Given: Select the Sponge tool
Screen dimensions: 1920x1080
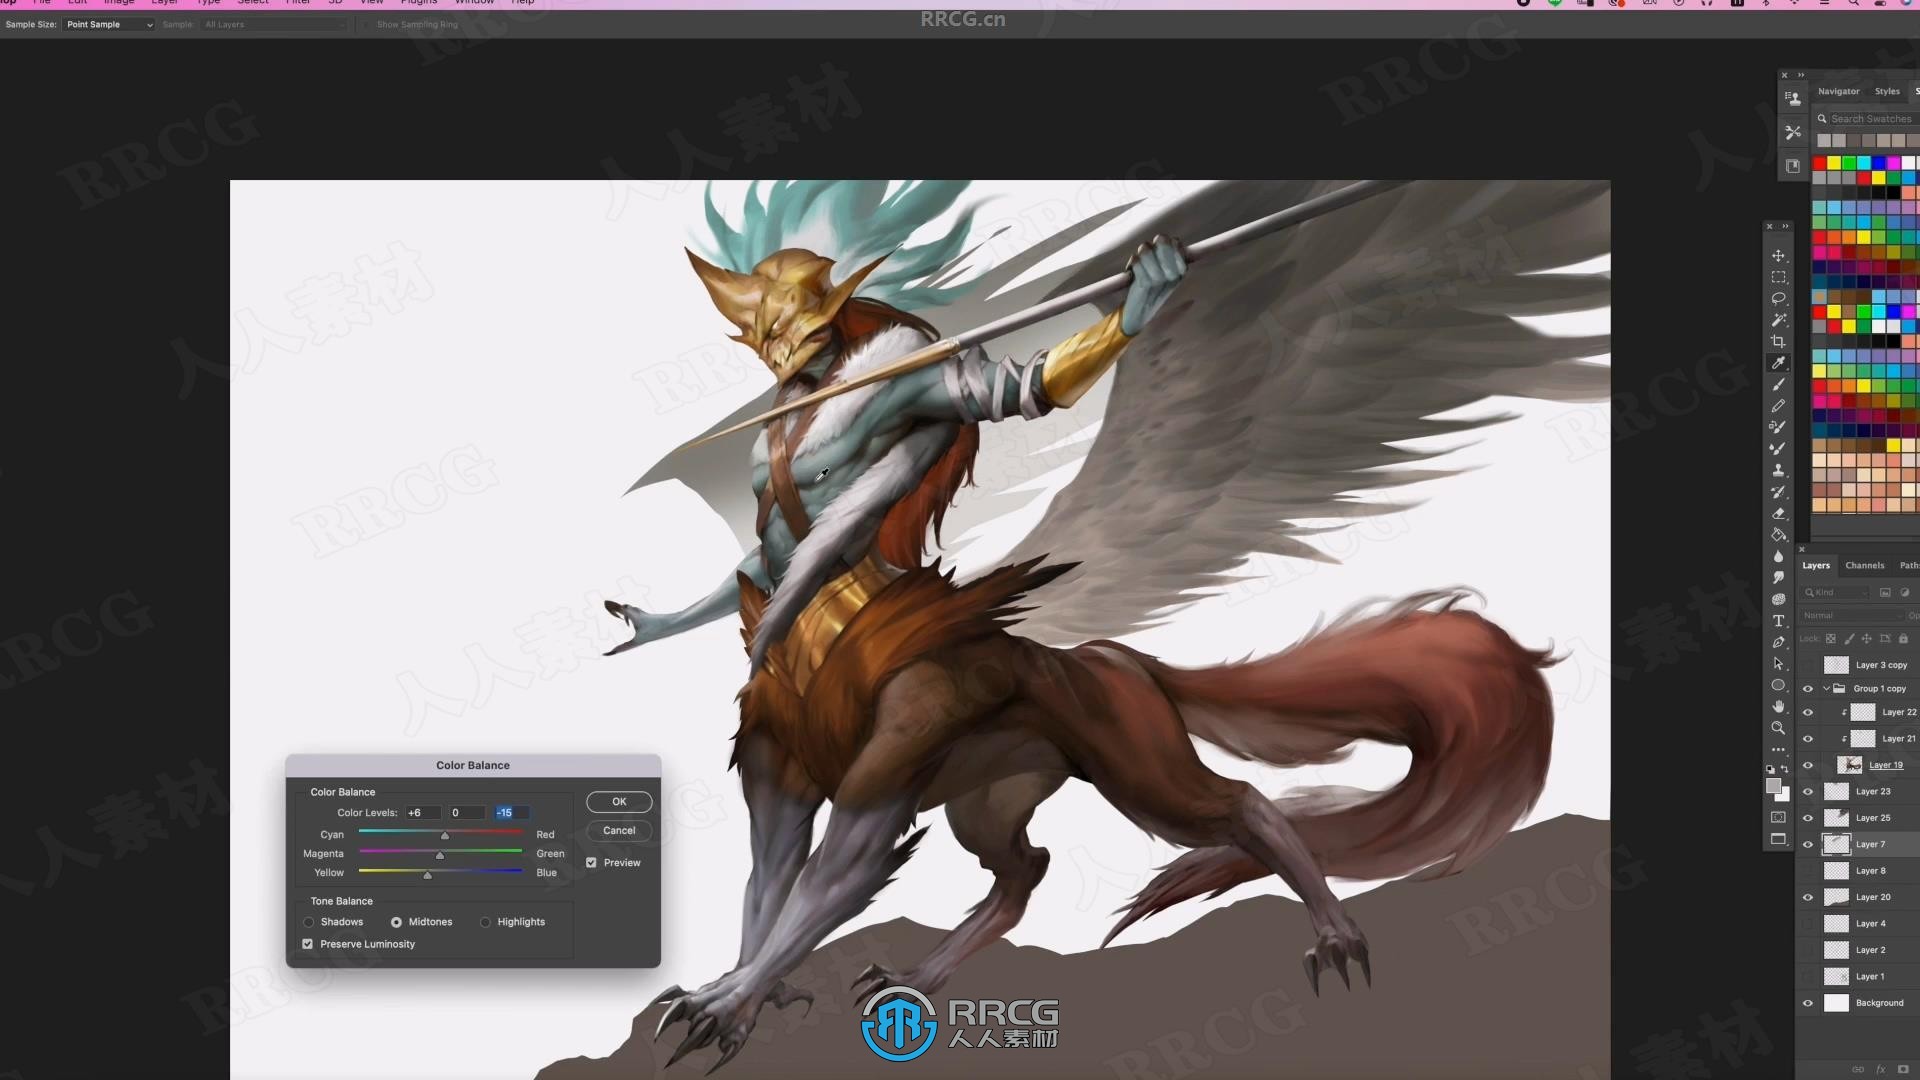Looking at the screenshot, I should coord(1778,599).
